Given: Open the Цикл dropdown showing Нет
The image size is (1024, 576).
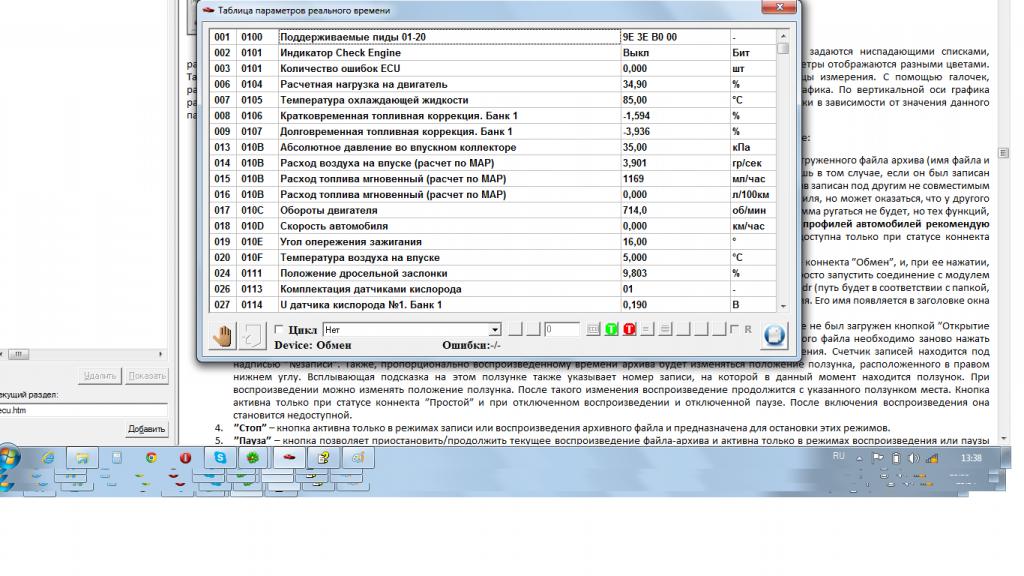Looking at the screenshot, I should point(494,329).
